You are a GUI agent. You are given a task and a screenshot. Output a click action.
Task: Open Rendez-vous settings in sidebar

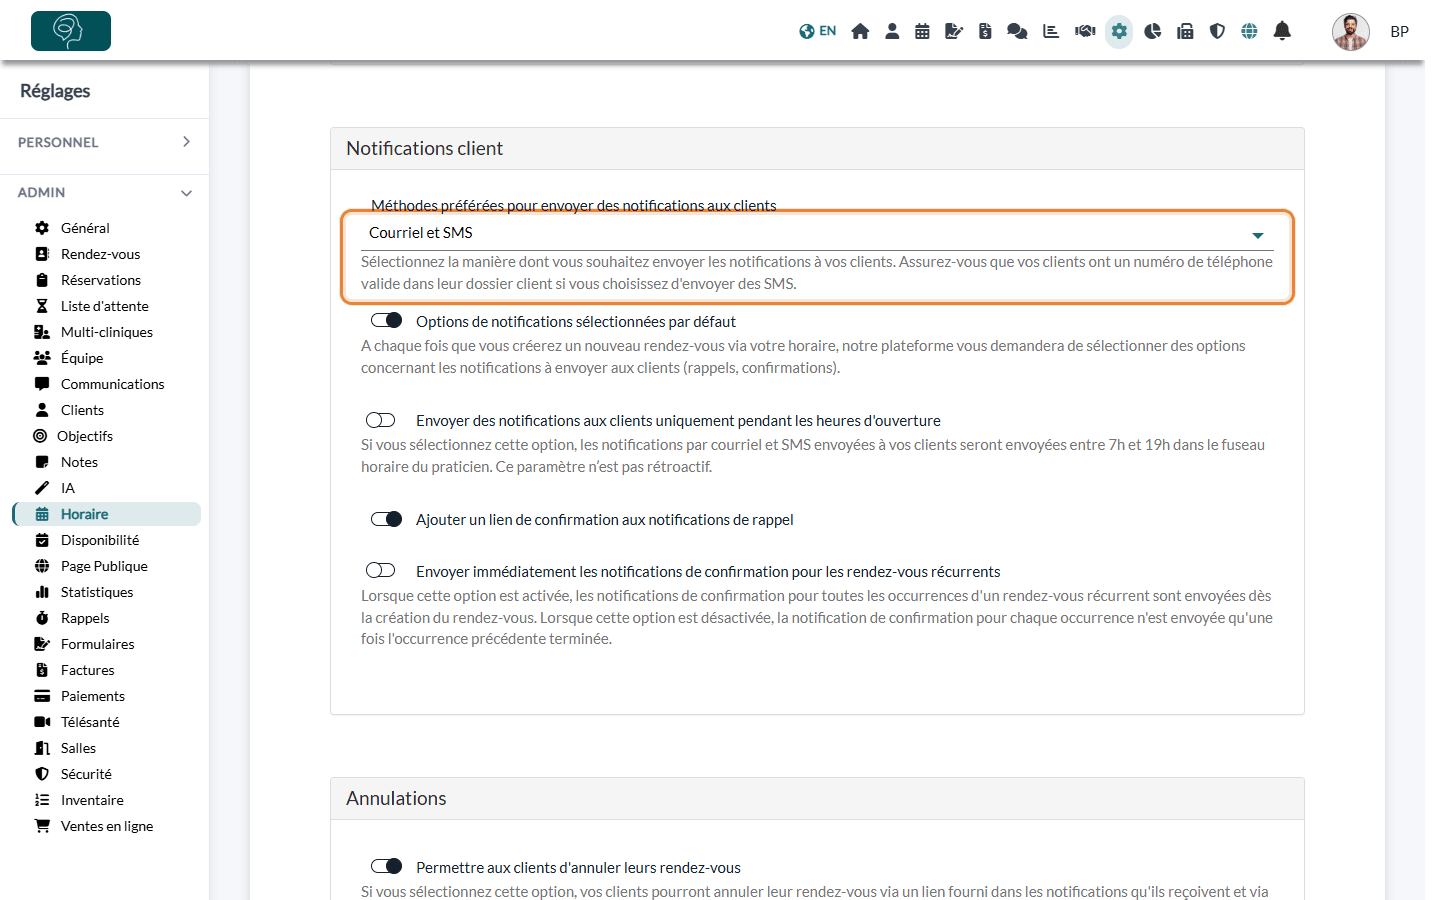pos(100,254)
